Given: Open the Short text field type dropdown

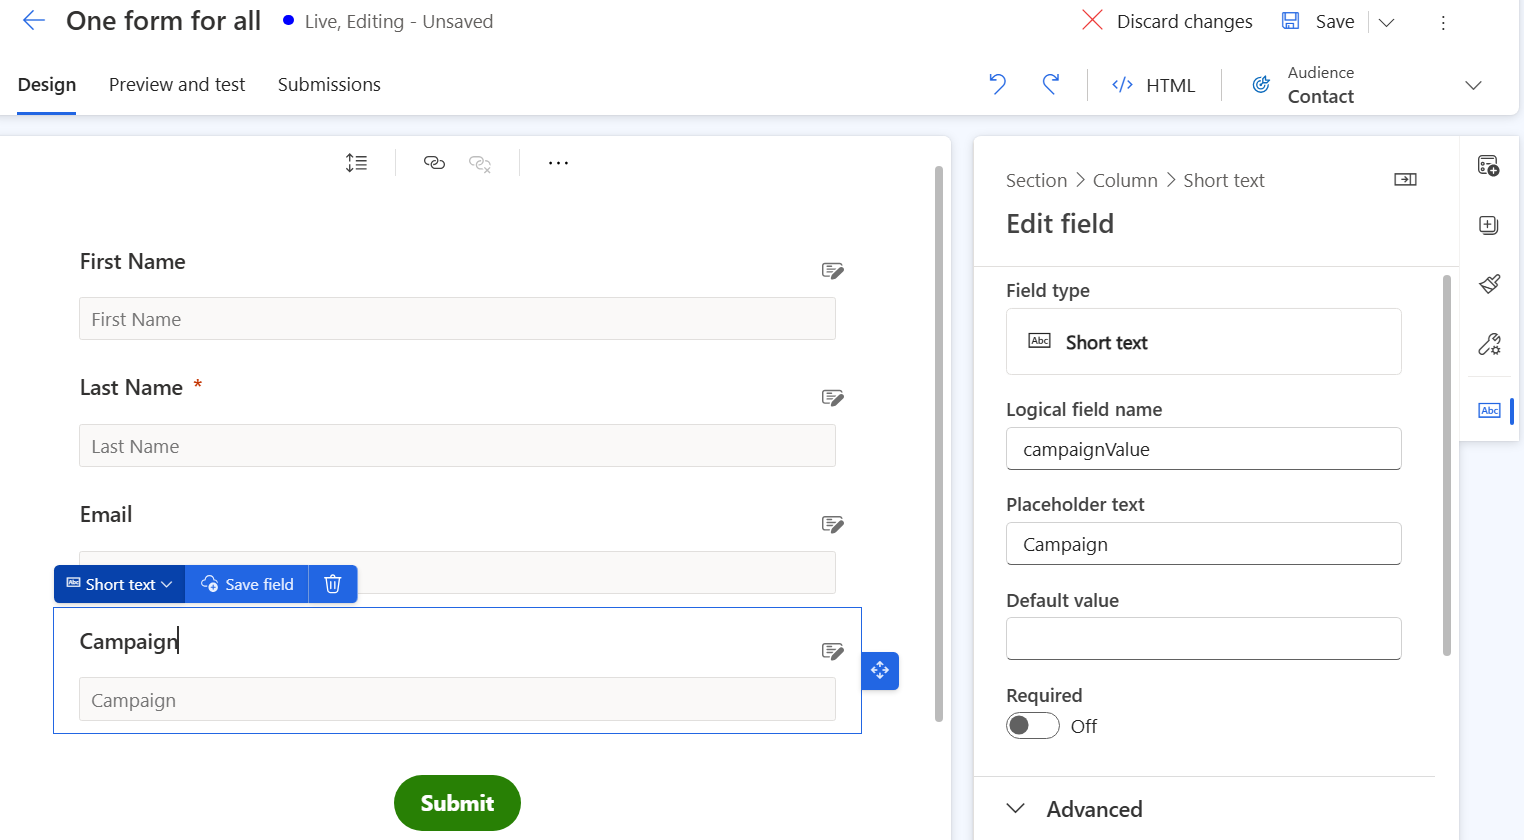Looking at the screenshot, I should (119, 584).
